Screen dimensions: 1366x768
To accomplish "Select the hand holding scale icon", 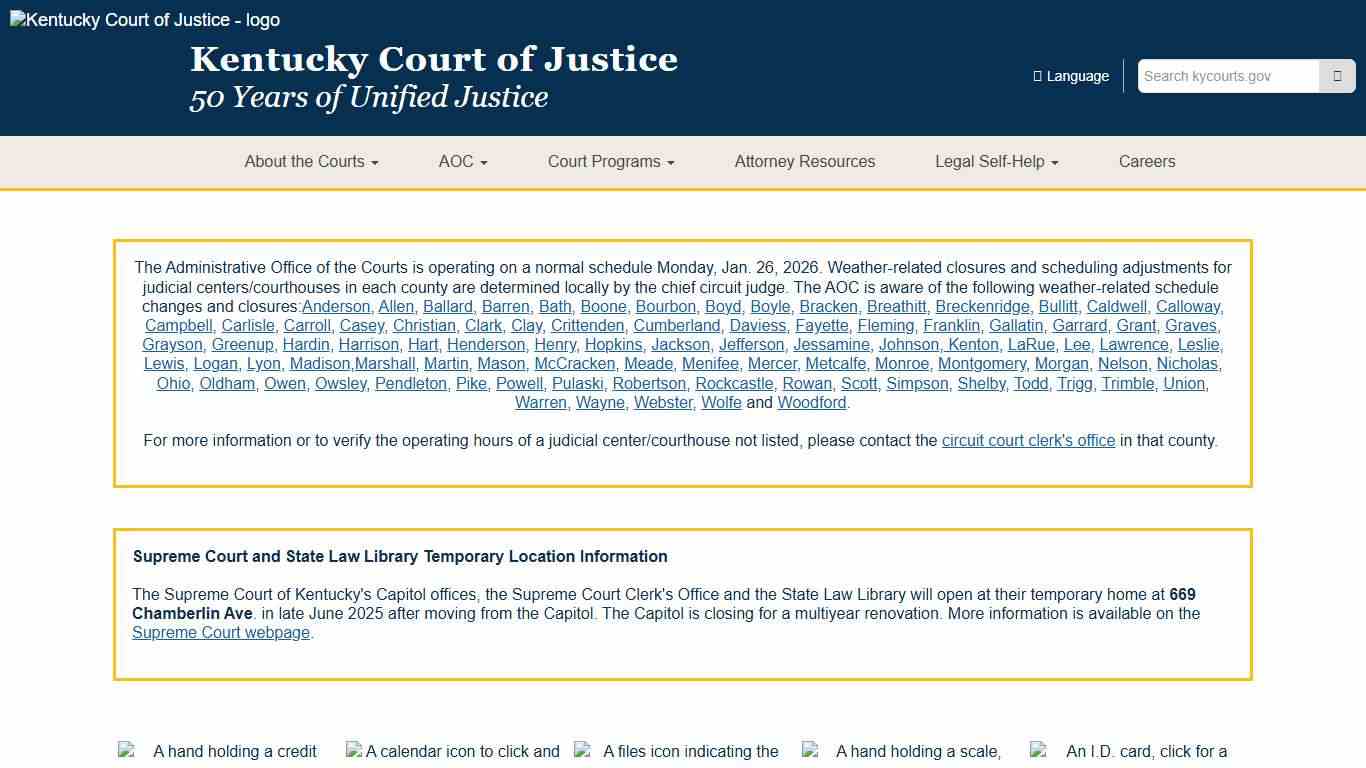I will pos(809,750).
